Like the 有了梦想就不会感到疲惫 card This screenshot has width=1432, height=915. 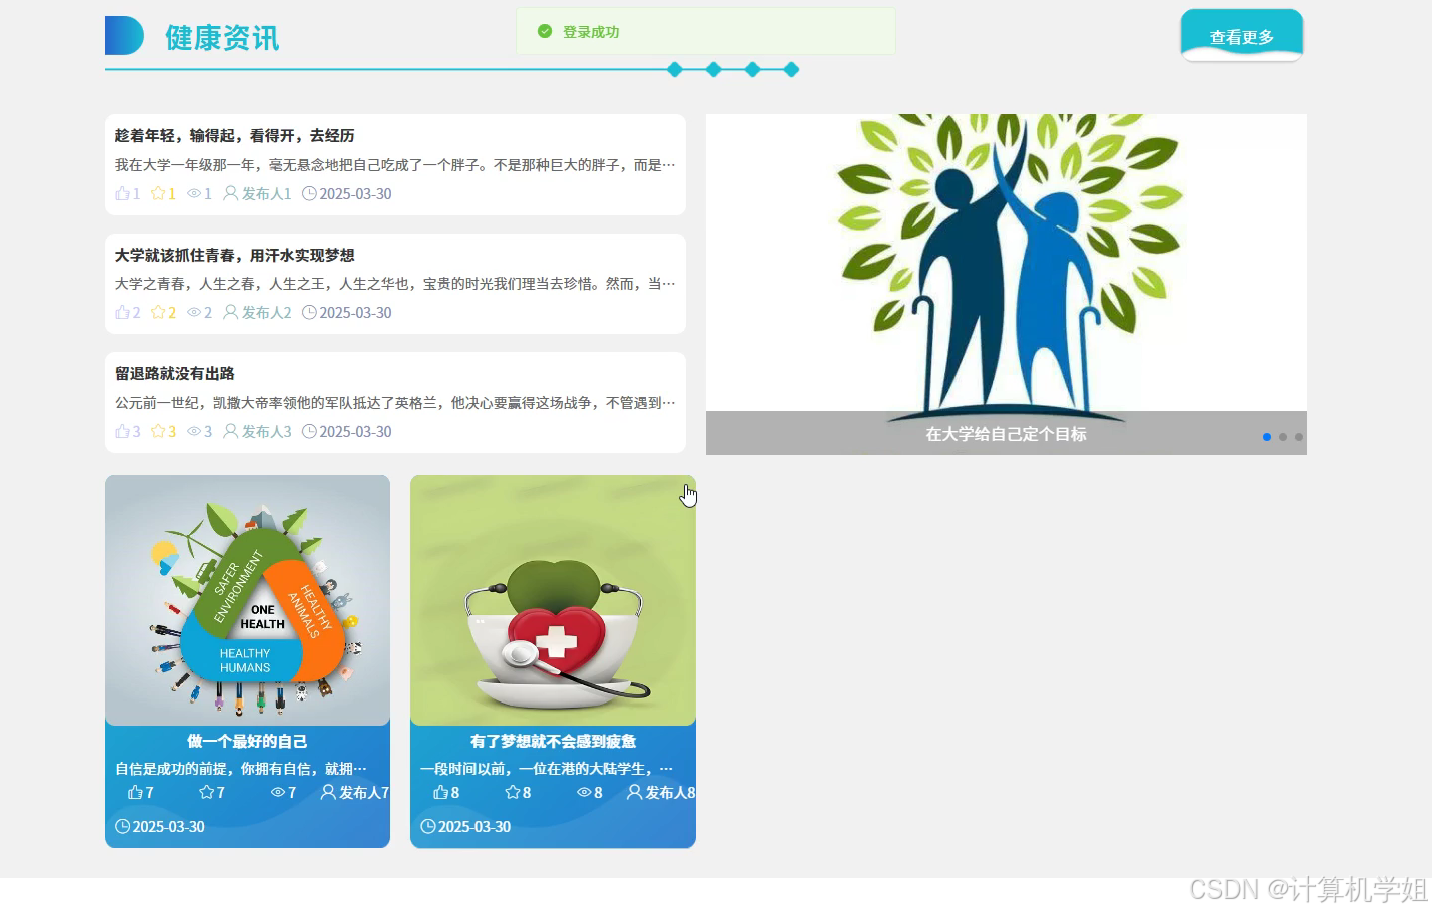(x=440, y=792)
